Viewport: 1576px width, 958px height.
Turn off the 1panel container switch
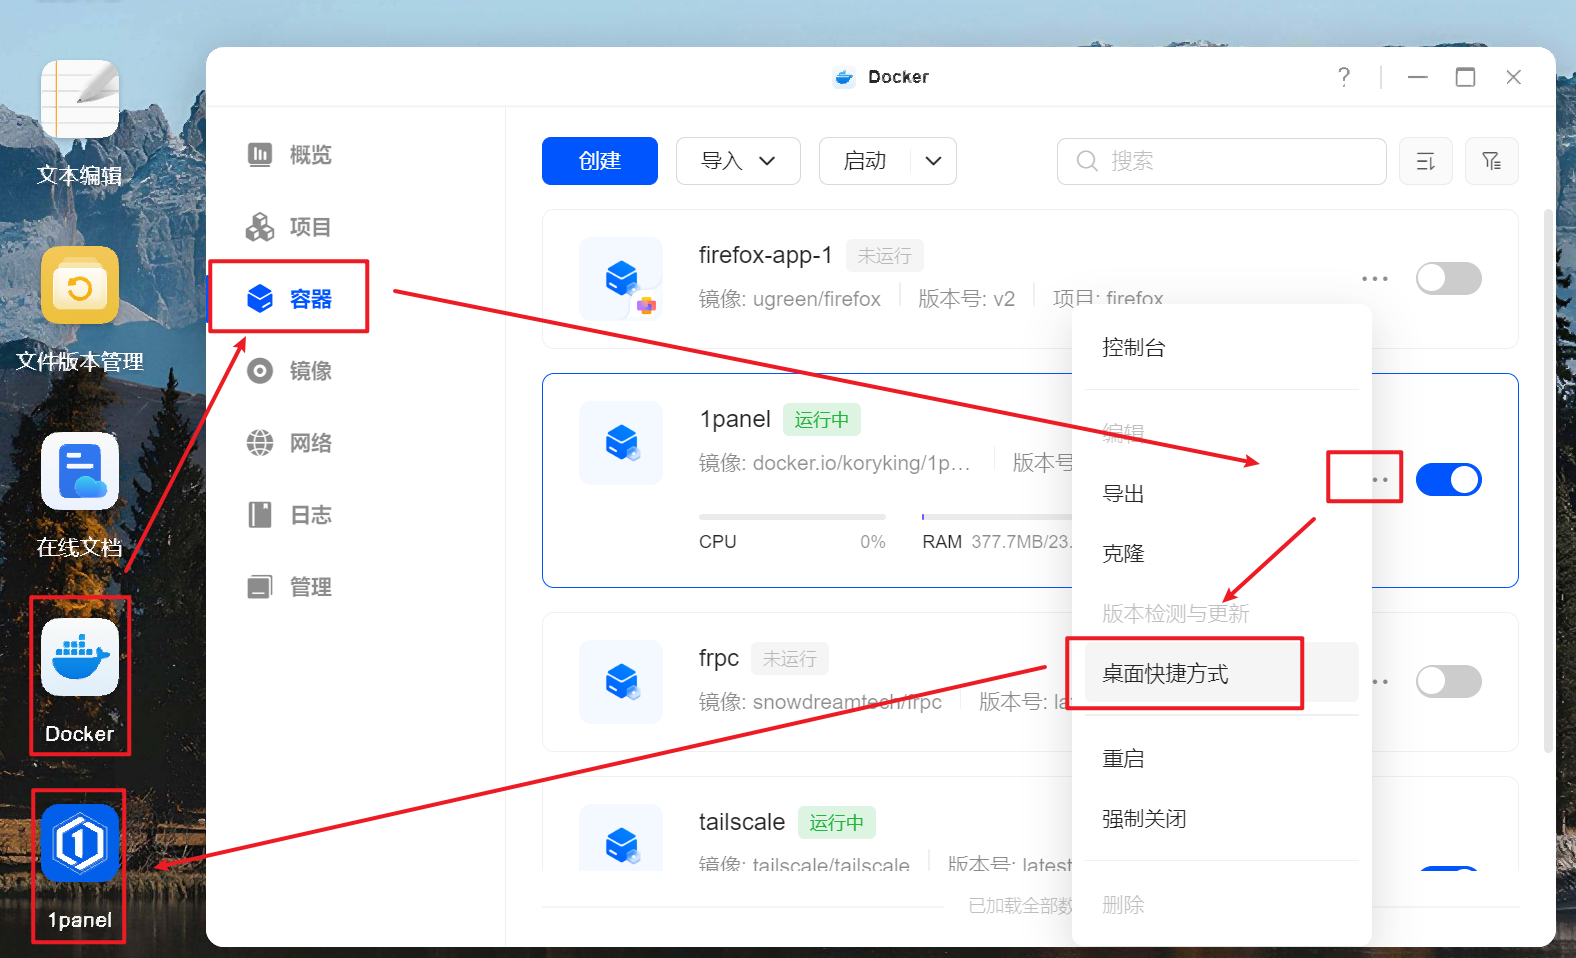[1448, 480]
